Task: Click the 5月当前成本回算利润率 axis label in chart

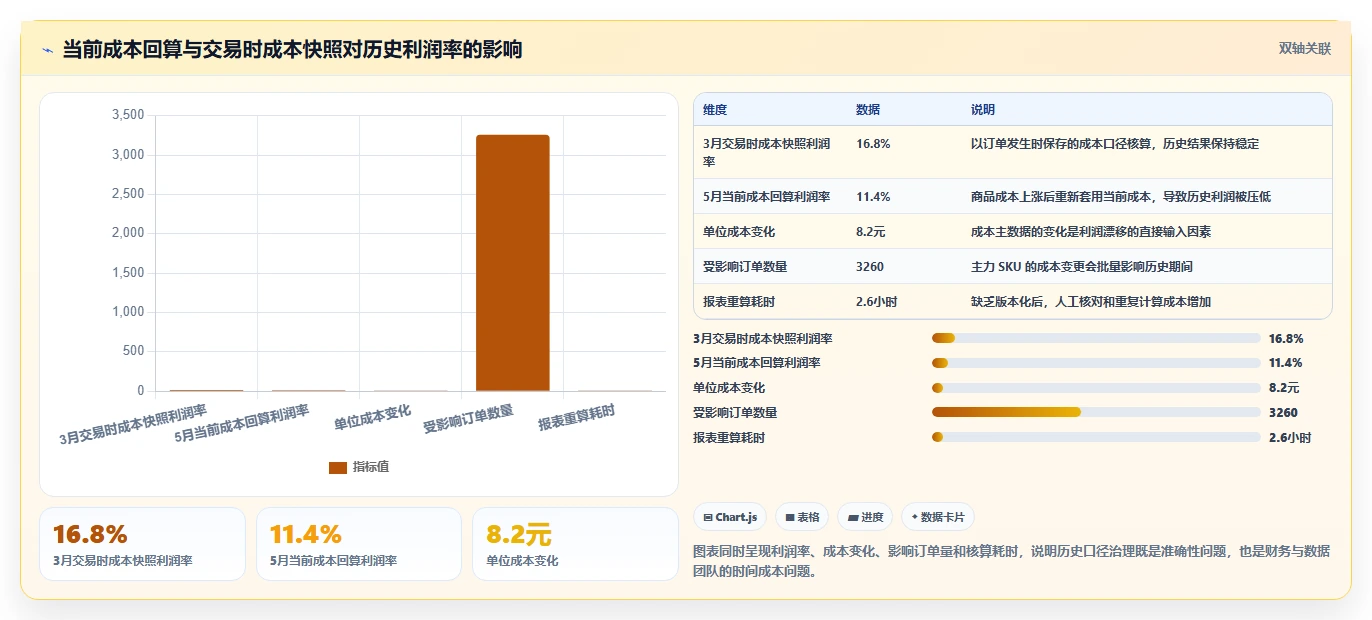Action: [242, 423]
